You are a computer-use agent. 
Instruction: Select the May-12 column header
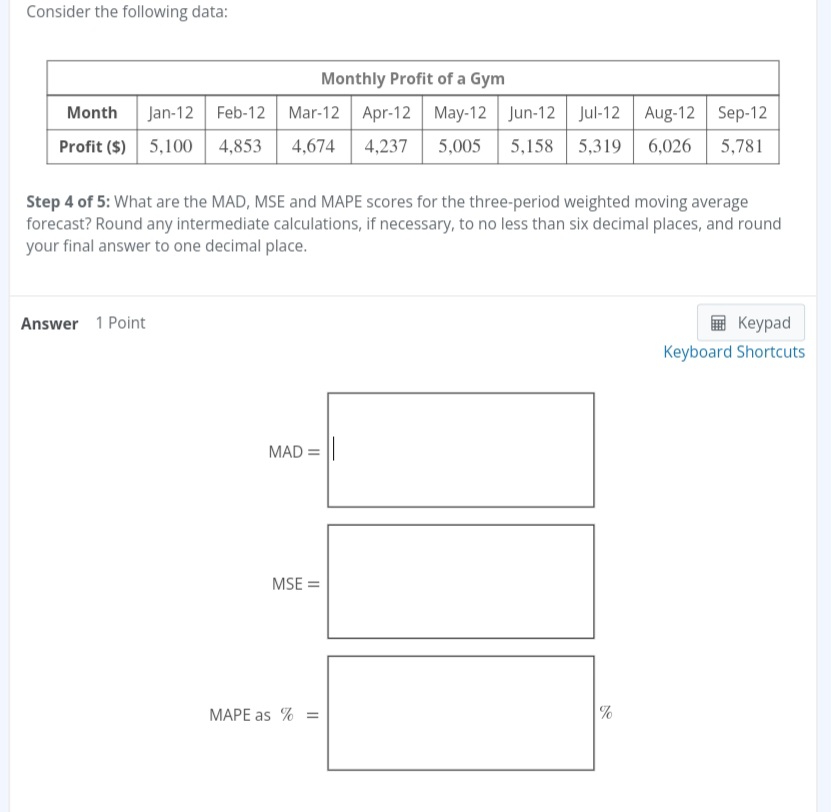click(x=458, y=112)
